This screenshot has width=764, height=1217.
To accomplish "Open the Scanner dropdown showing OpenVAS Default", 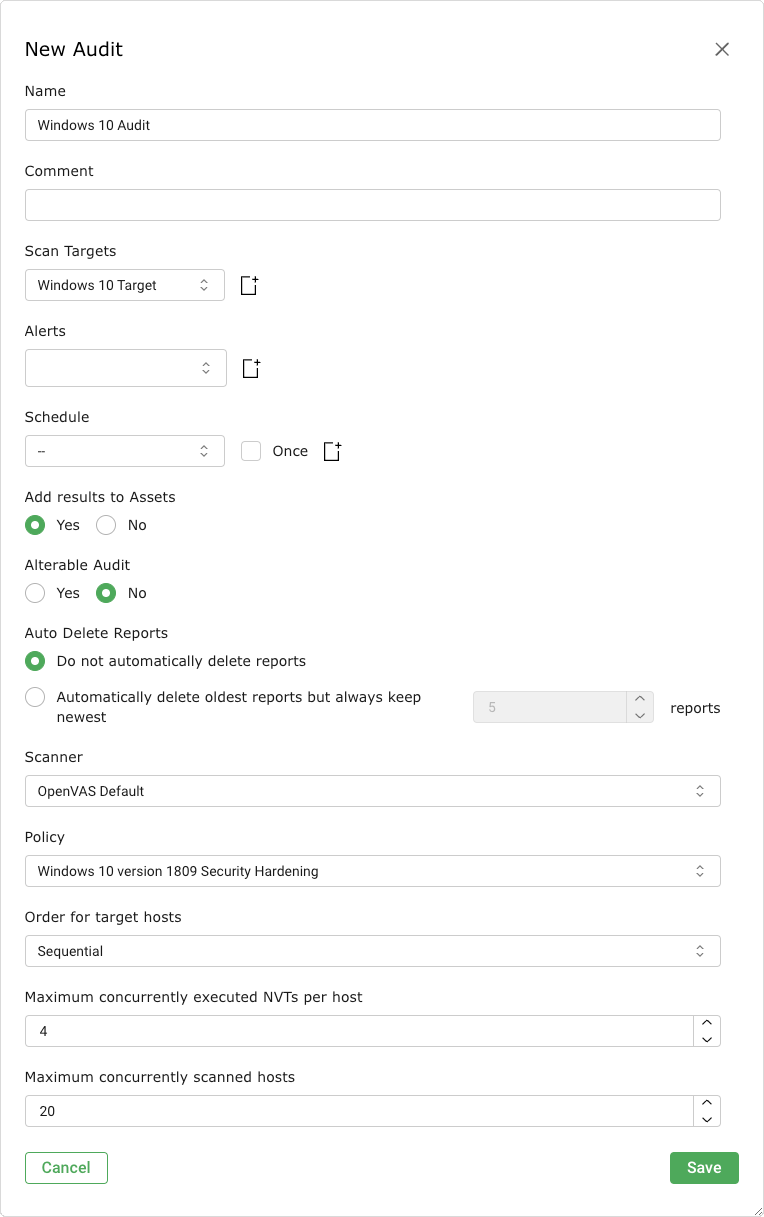I will pyautogui.click(x=372, y=791).
